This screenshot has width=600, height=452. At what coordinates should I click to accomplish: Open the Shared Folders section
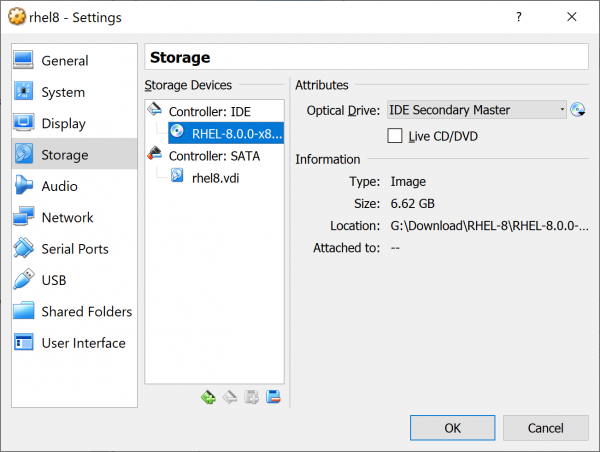(x=86, y=311)
